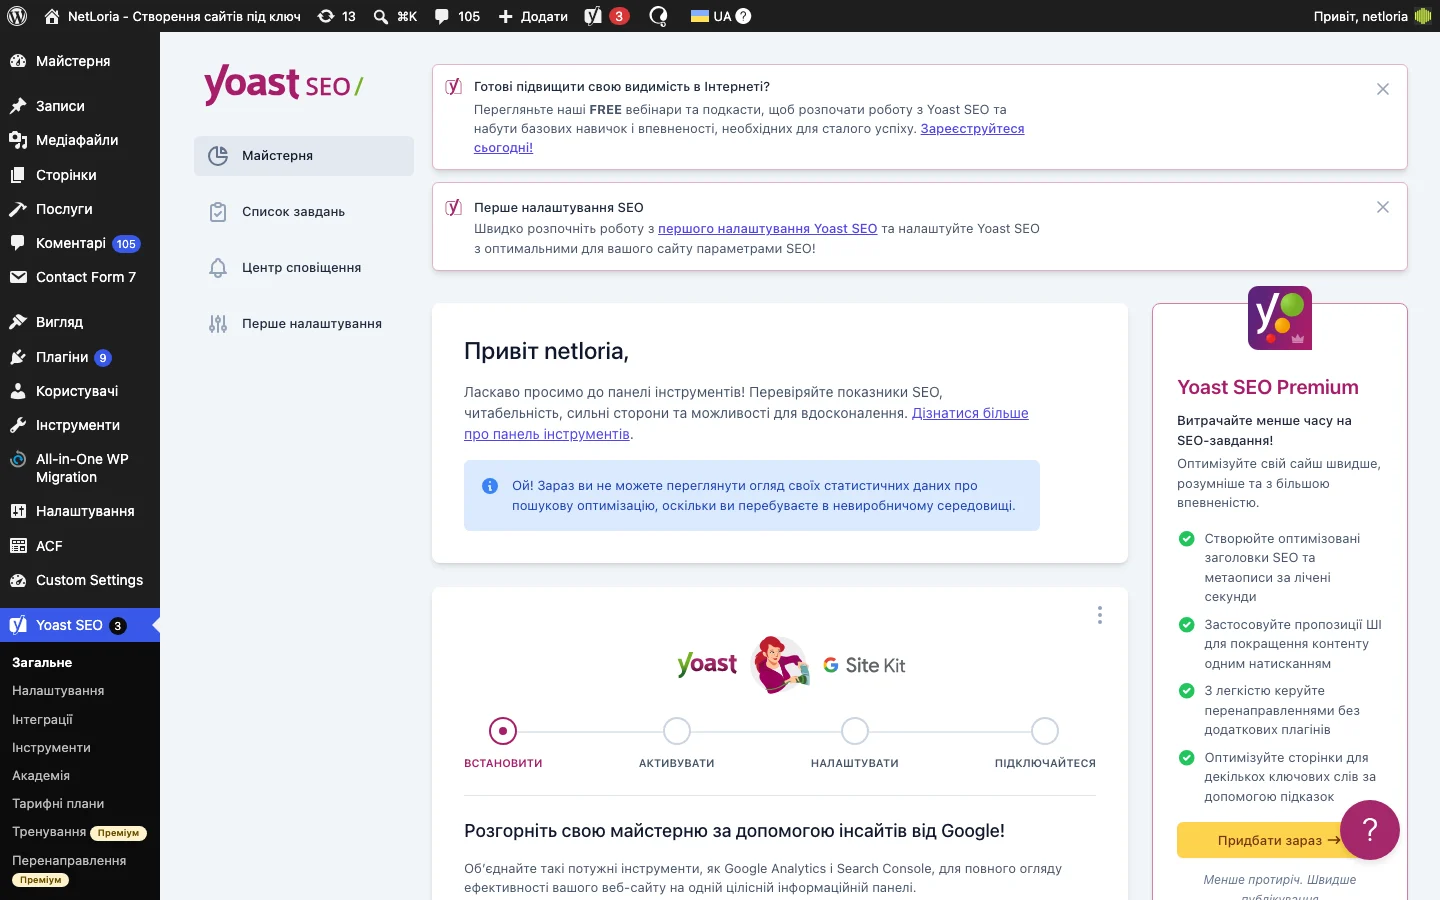Viewport: 1440px width, 900px height.
Task: Select Перше налаштування in Yoast navigation
Action: [304, 324]
